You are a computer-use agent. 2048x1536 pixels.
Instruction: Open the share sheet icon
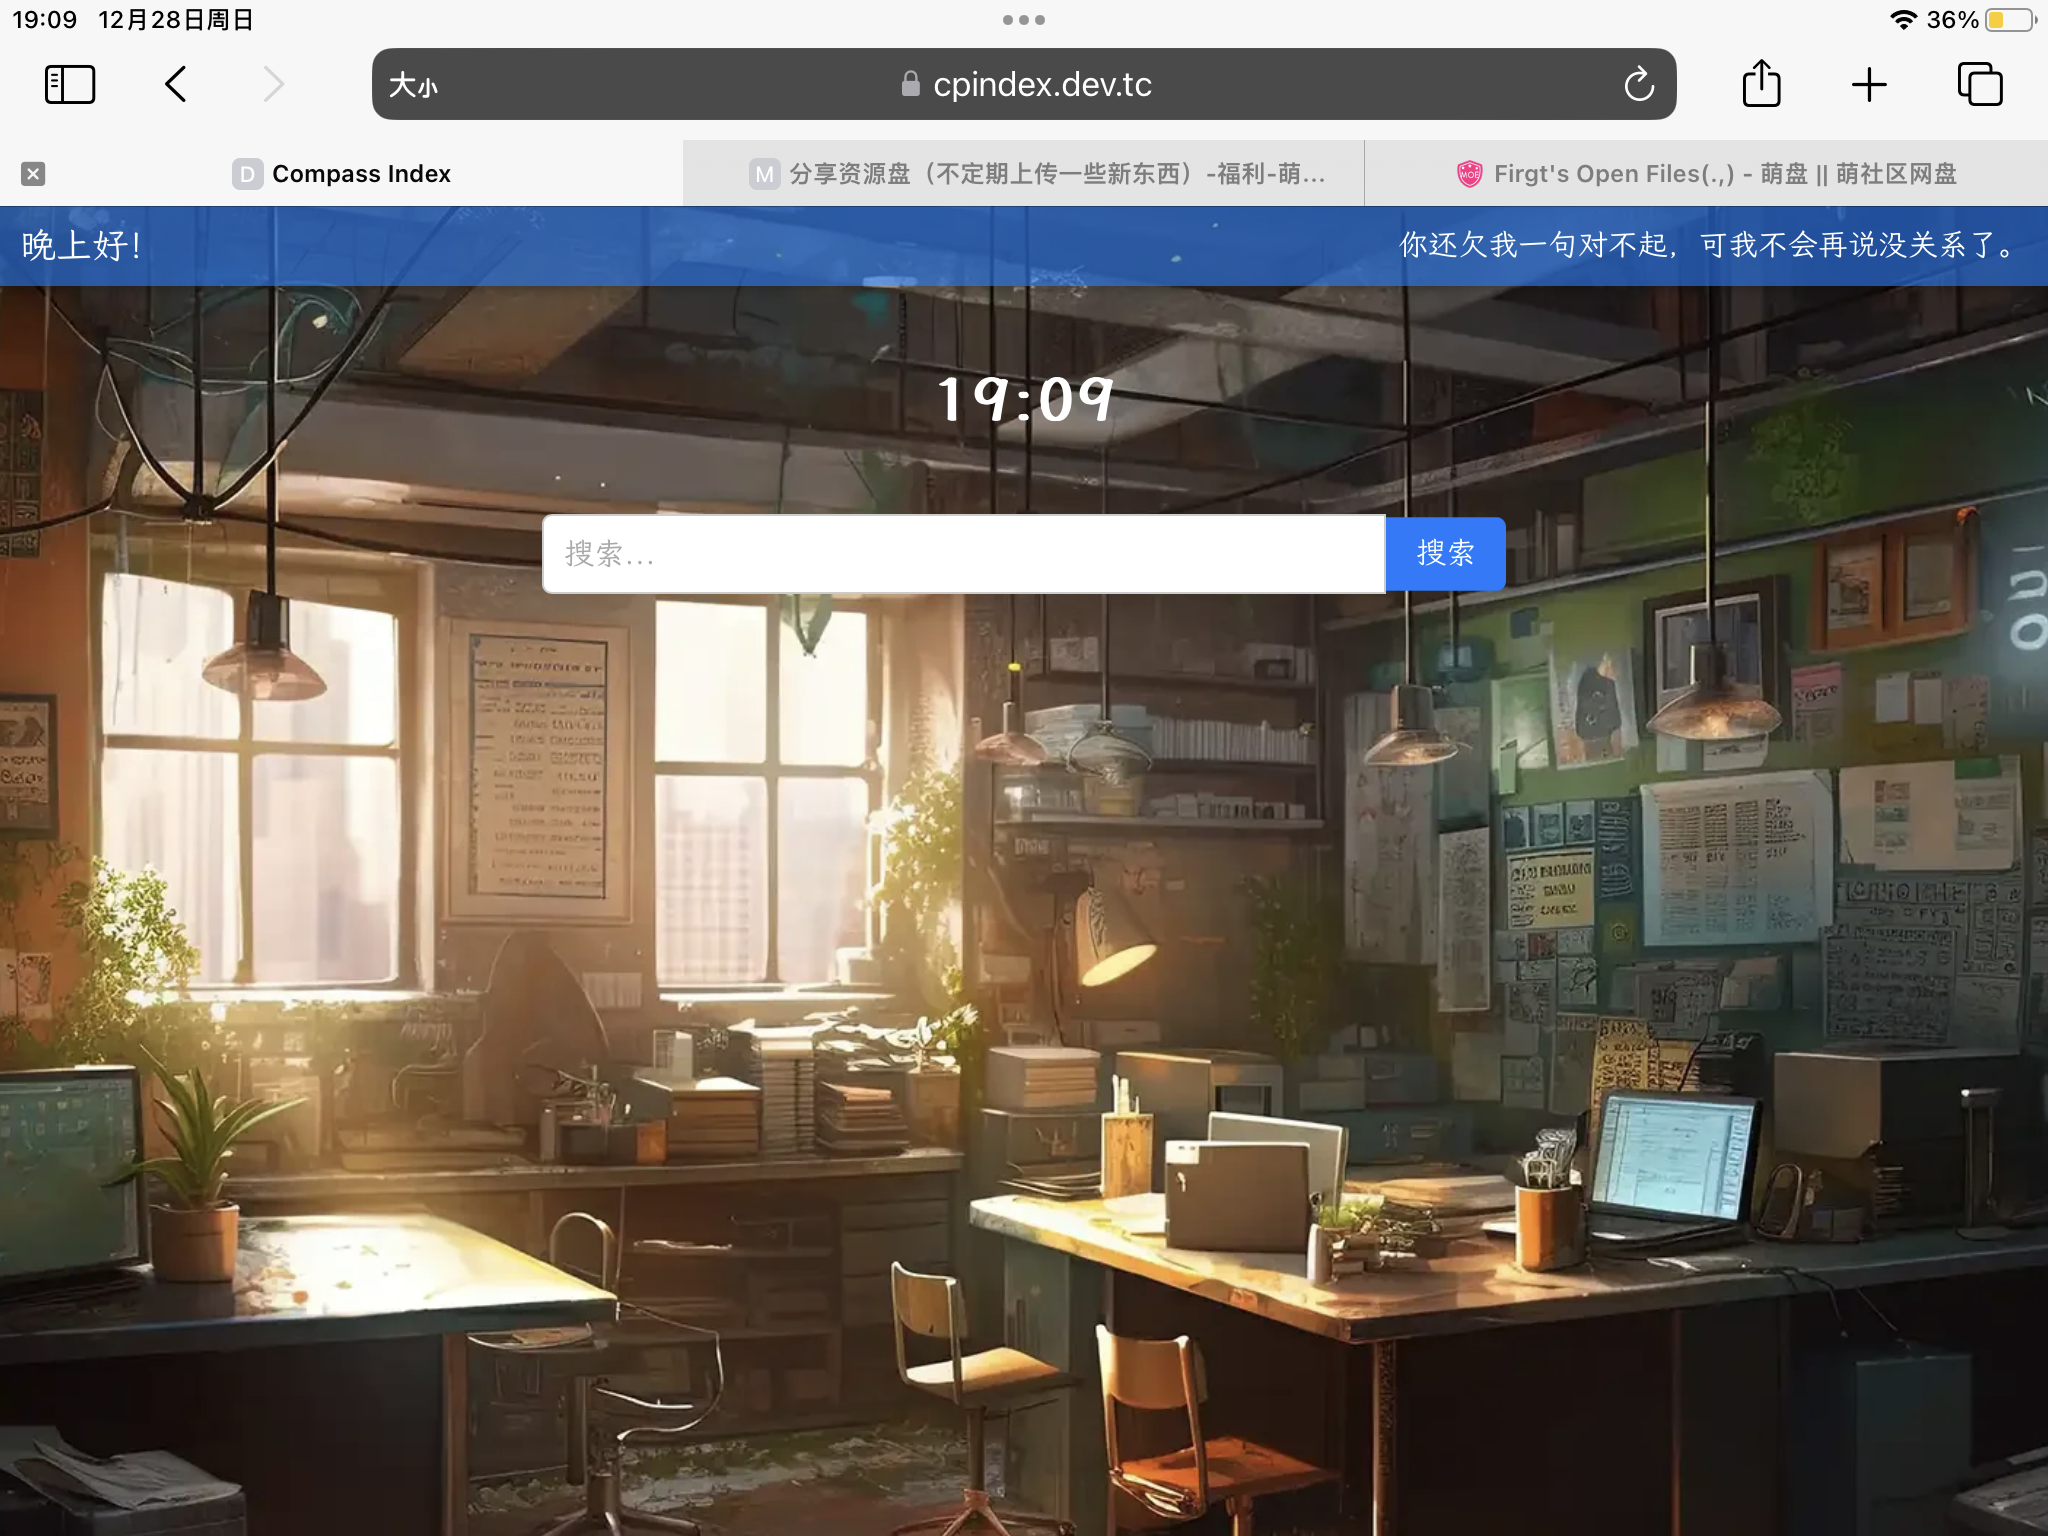(x=1761, y=85)
